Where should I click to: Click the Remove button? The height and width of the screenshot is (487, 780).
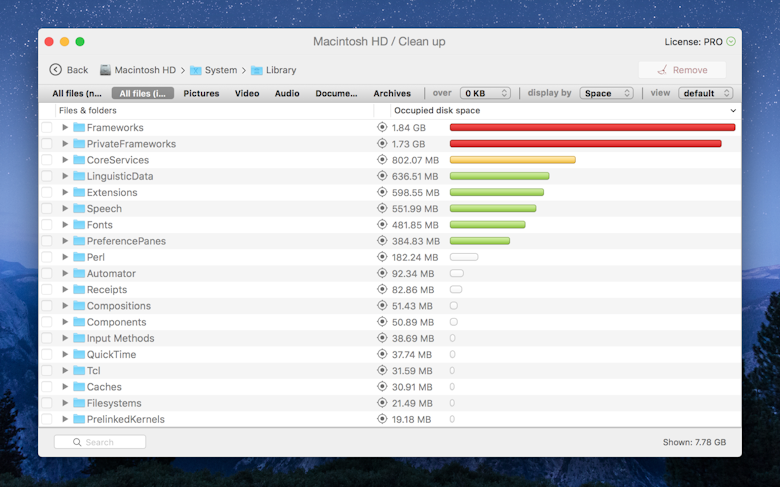pos(682,70)
